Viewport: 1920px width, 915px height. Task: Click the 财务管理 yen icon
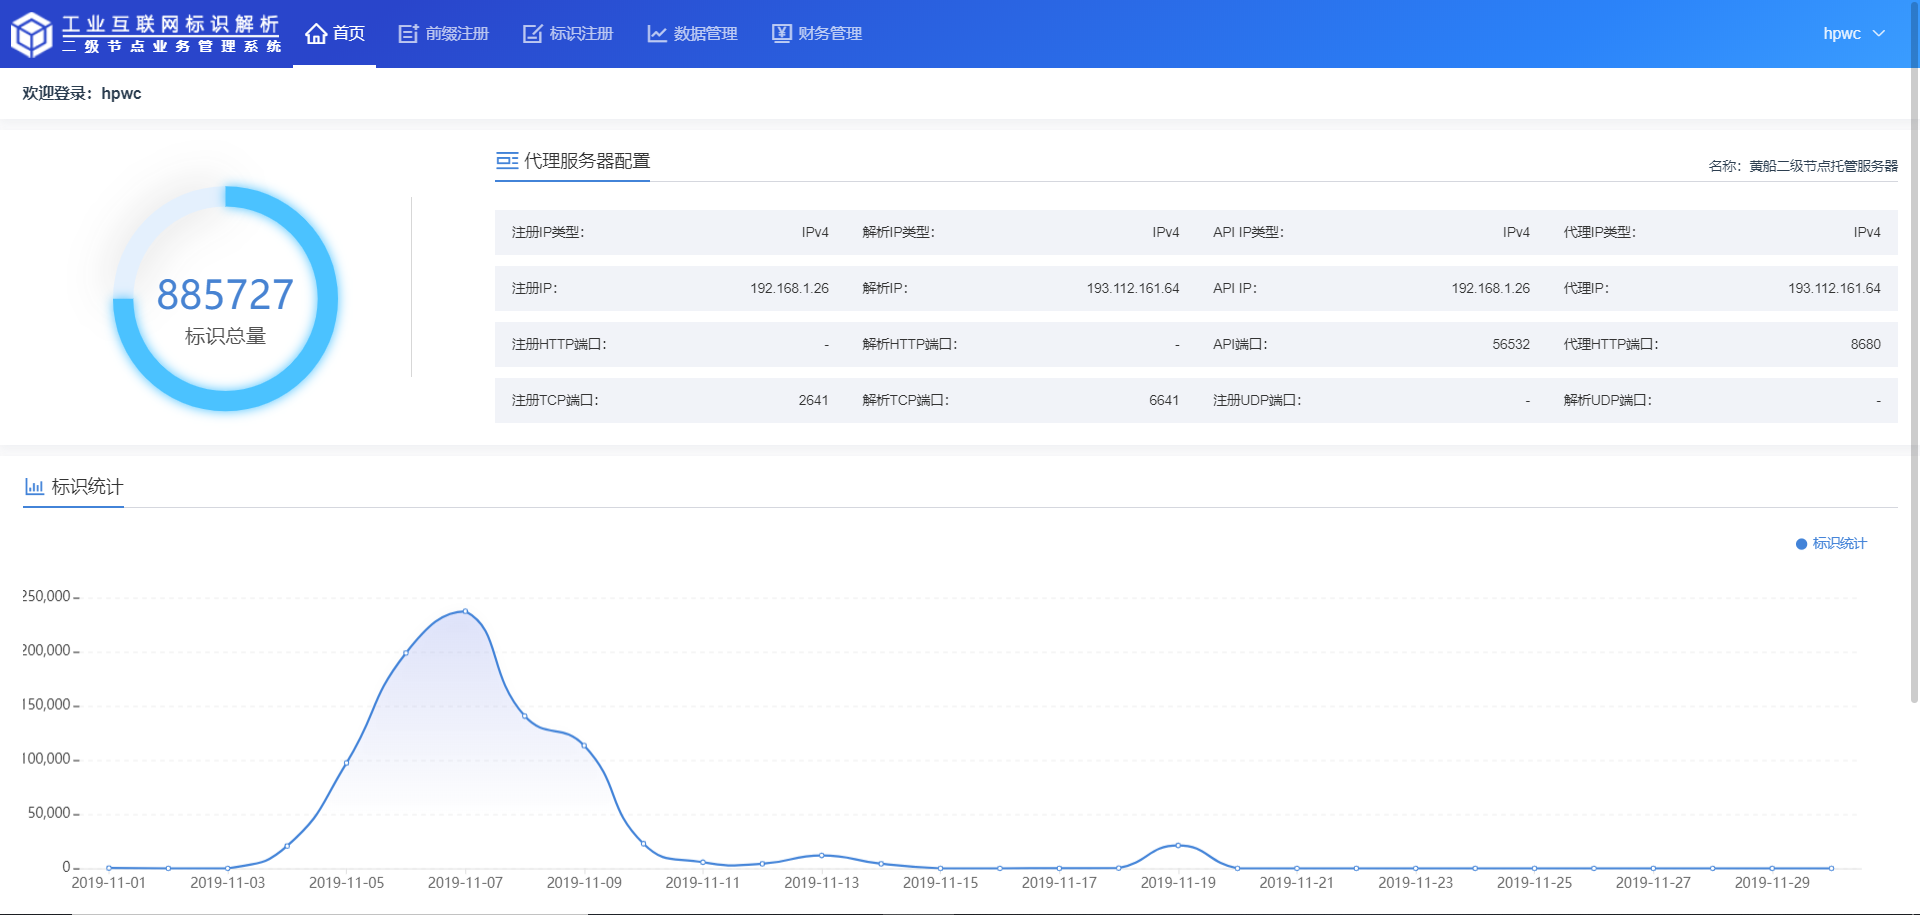[781, 33]
